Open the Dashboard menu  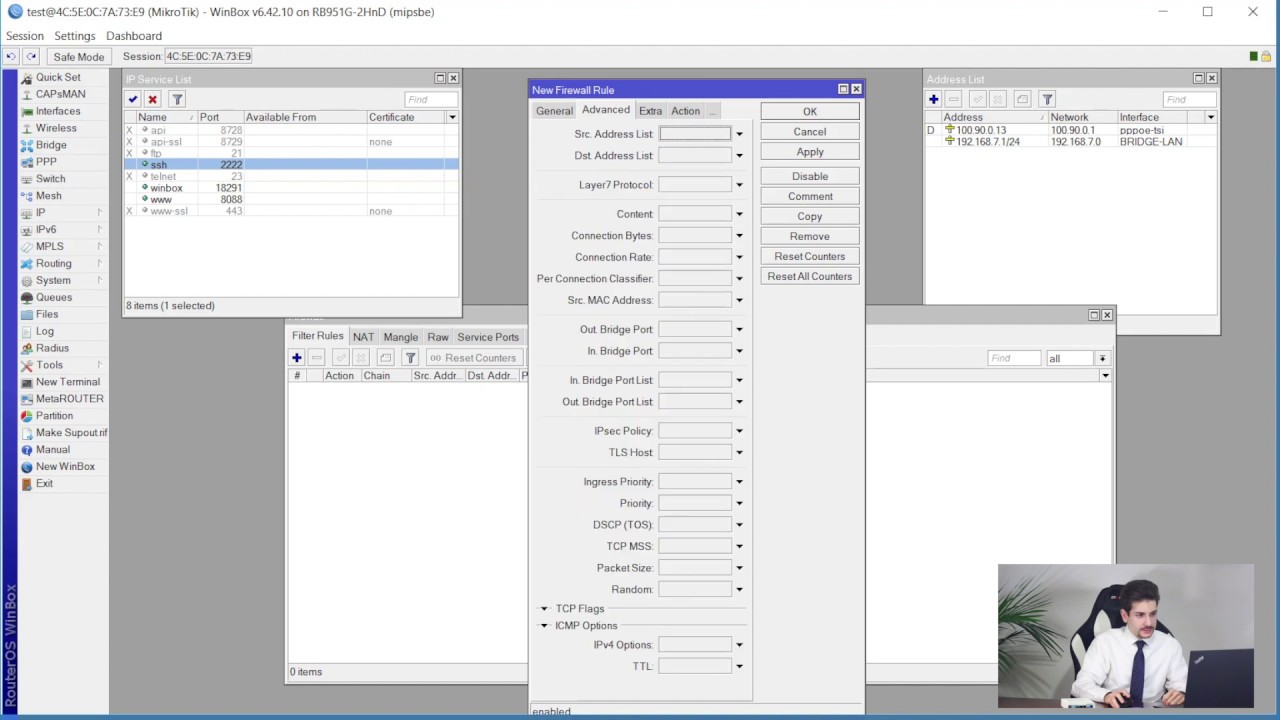point(134,36)
